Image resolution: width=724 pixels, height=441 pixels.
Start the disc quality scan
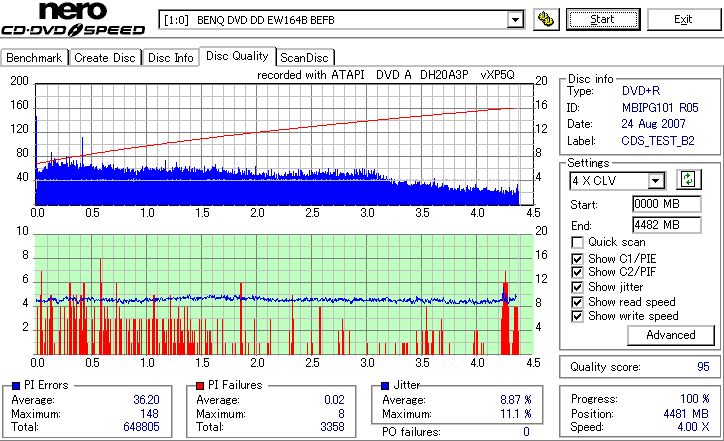pos(603,19)
